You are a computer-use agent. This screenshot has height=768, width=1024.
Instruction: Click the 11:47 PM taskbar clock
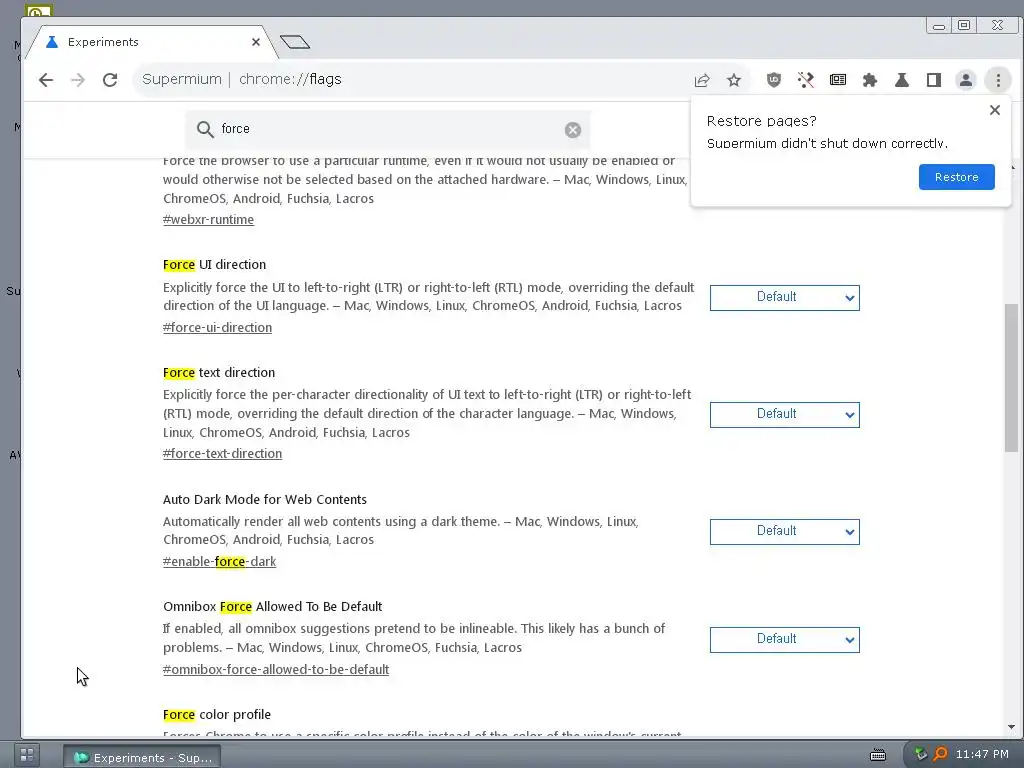tap(982, 754)
